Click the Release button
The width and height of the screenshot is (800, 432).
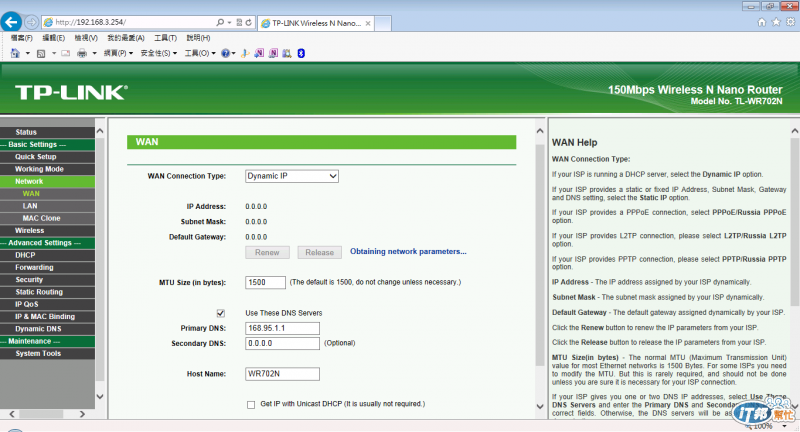tap(319, 252)
